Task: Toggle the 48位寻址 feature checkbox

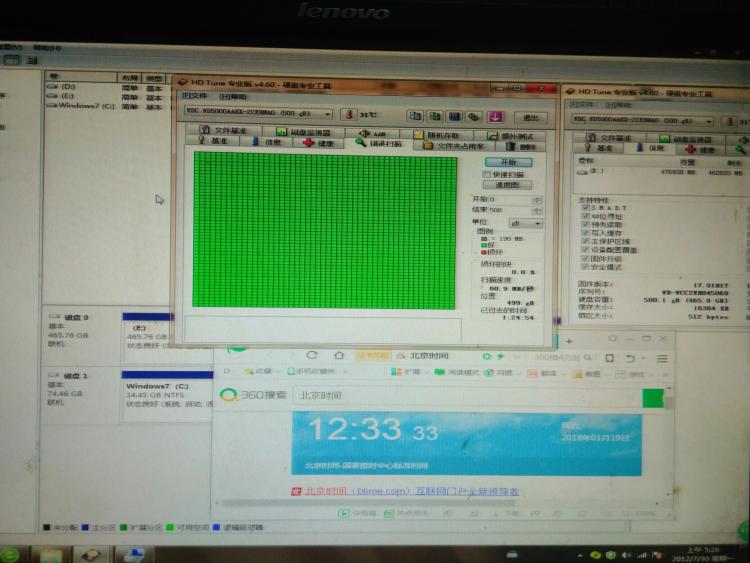Action: [x=585, y=216]
